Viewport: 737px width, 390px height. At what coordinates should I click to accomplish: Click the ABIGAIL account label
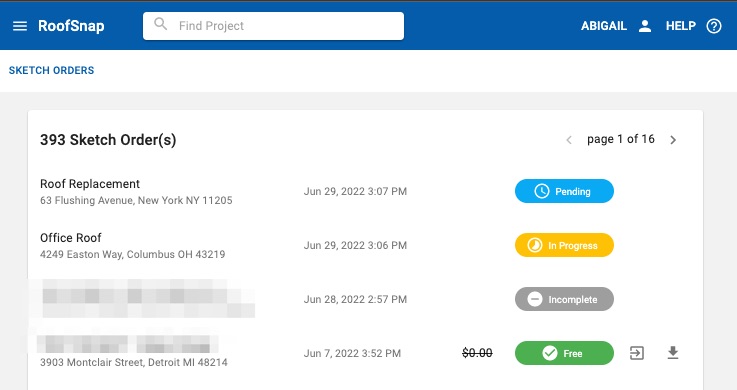[604, 26]
